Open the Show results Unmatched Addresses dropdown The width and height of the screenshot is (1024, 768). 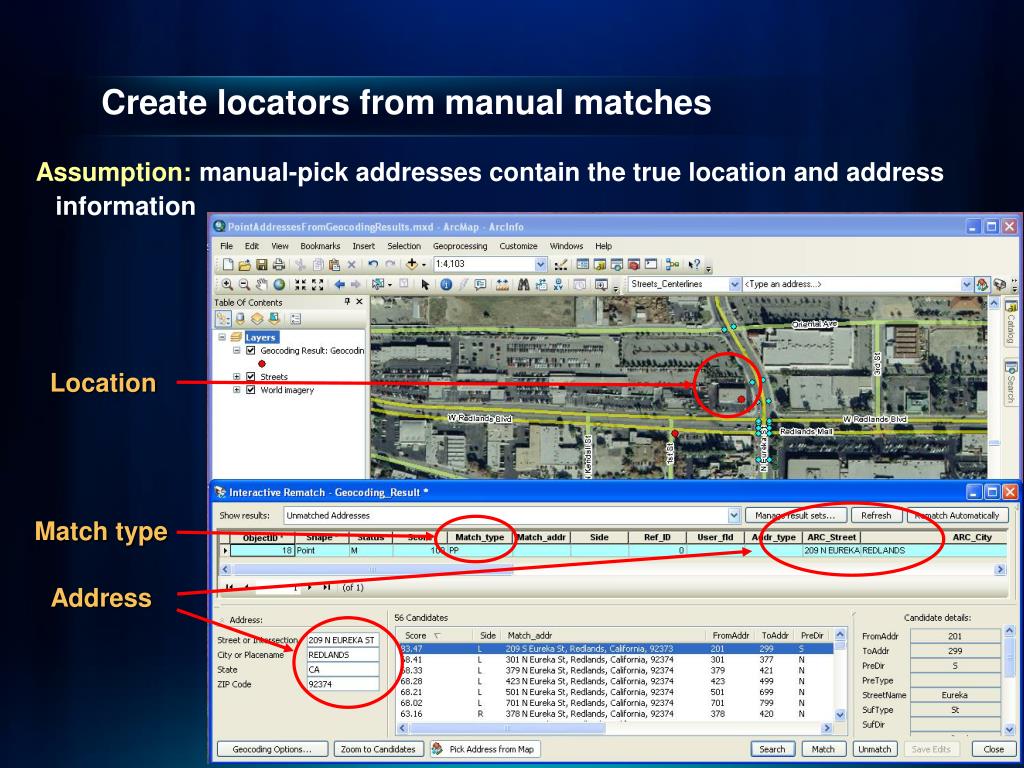coord(734,515)
